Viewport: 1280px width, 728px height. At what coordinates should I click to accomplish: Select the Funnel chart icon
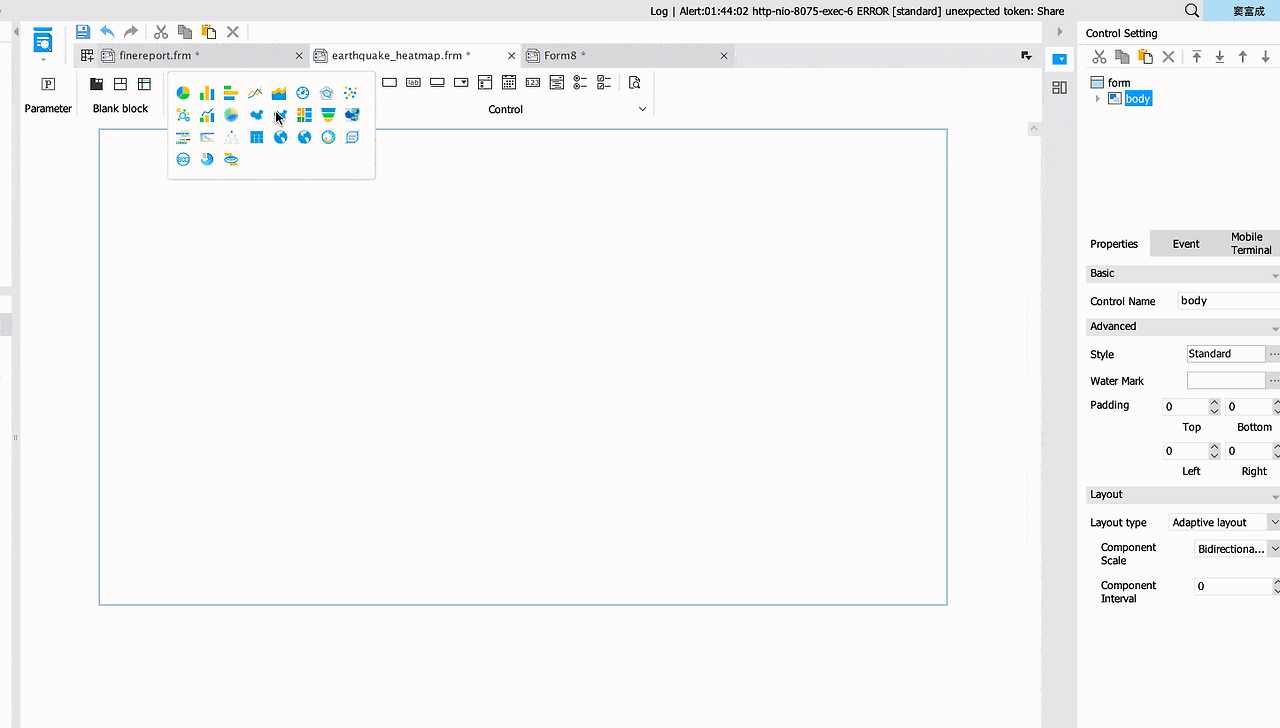[327, 114]
